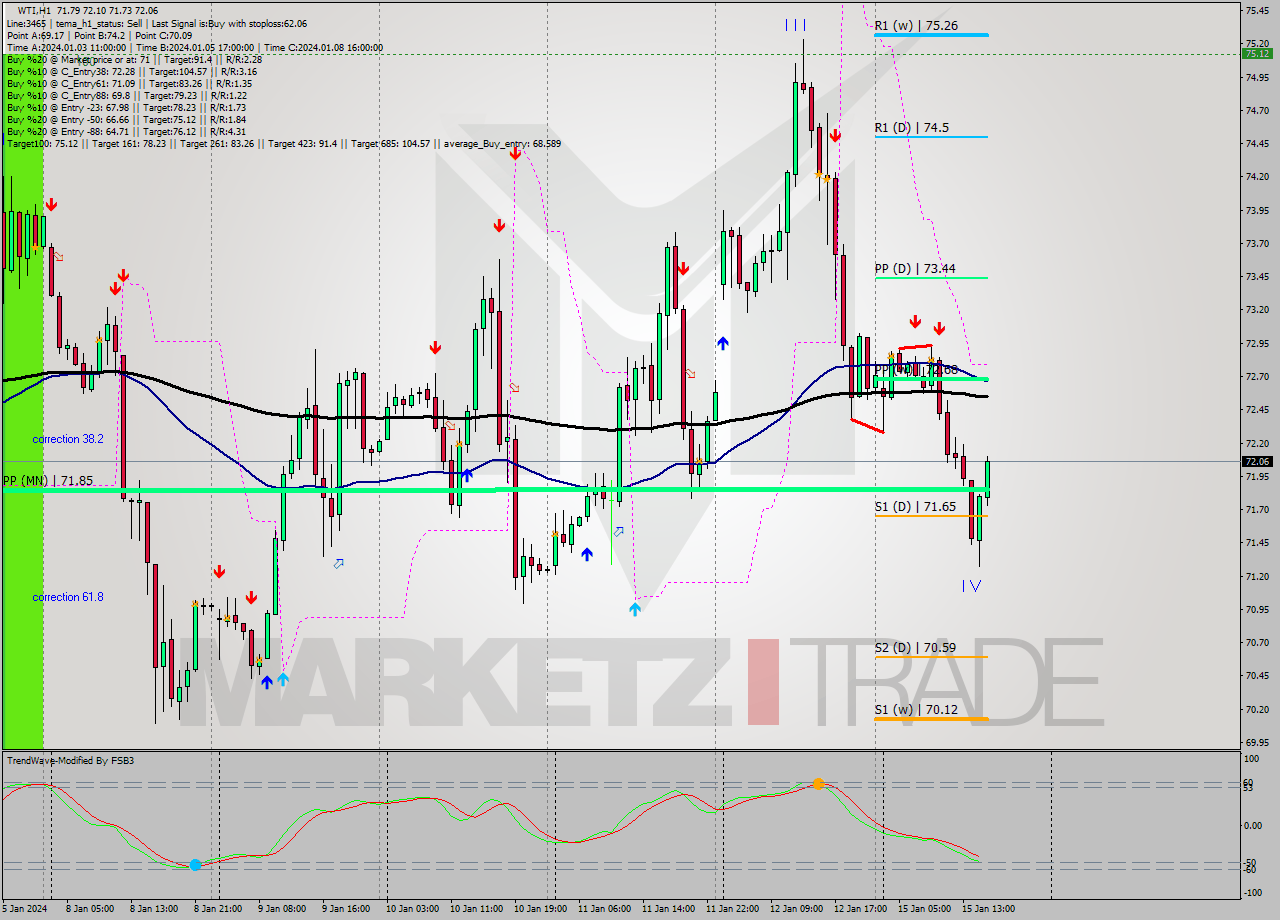Click the 74.20 price axis label
The width and height of the screenshot is (1280, 920).
click(1256, 177)
